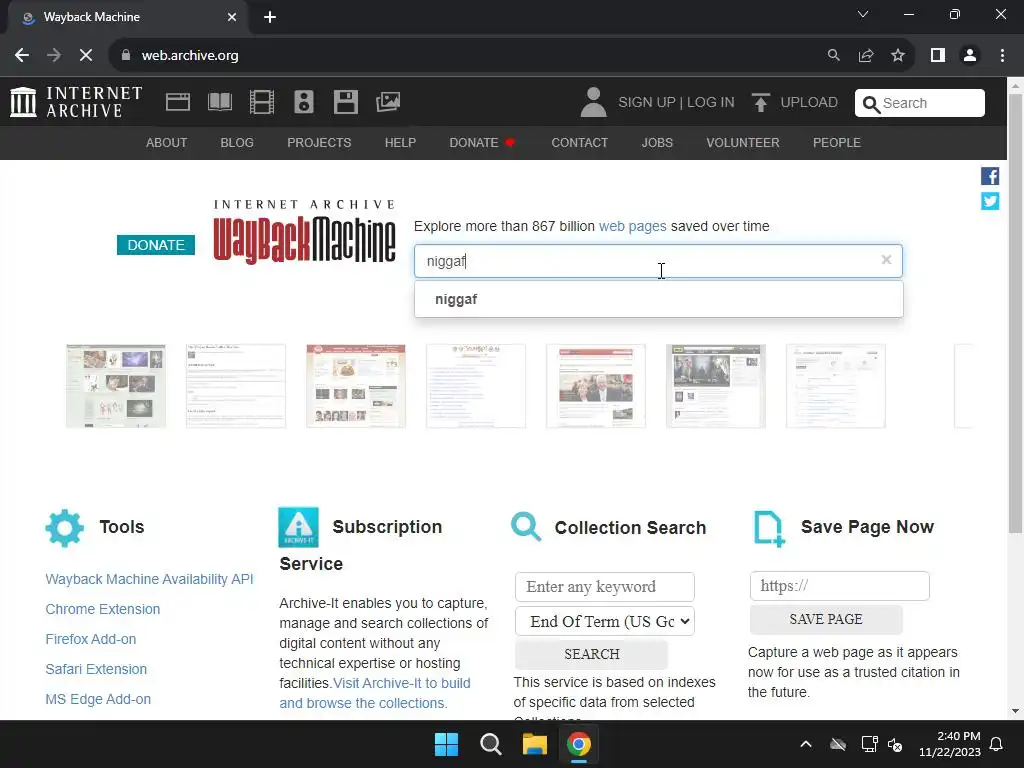Open the CONTACT menu item
The width and height of the screenshot is (1024, 768).
point(579,142)
